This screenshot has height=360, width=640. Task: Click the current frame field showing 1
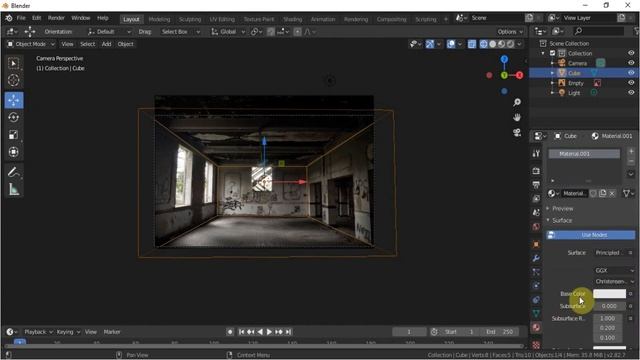click(x=409, y=332)
